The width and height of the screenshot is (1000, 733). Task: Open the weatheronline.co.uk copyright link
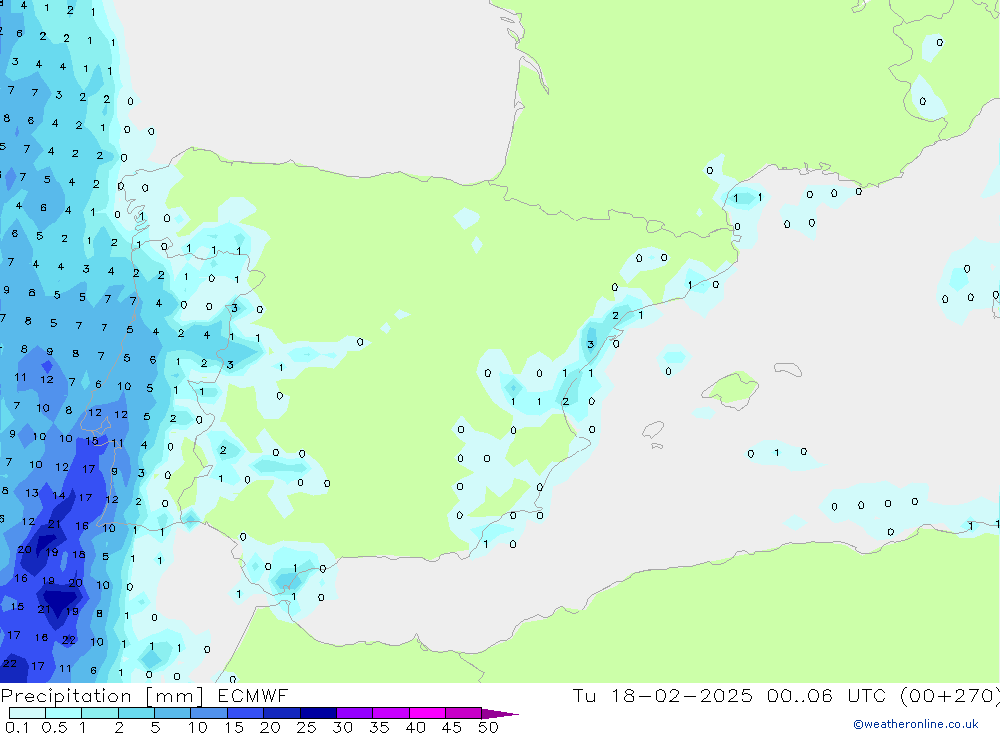pos(916,724)
